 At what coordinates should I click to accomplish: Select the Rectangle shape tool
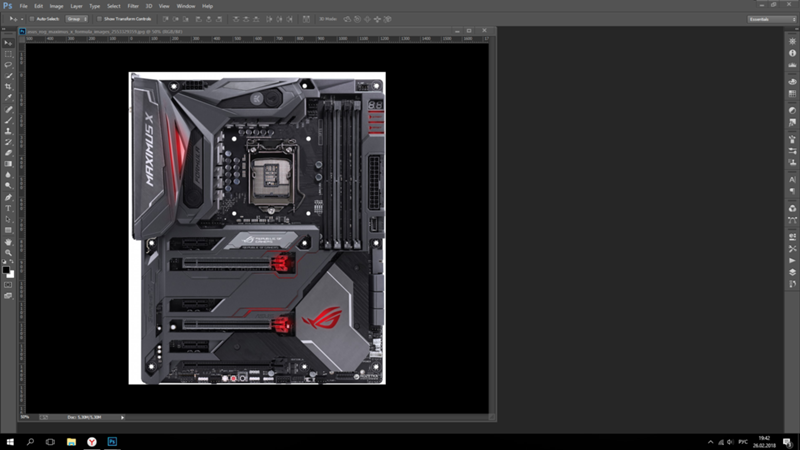point(8,230)
